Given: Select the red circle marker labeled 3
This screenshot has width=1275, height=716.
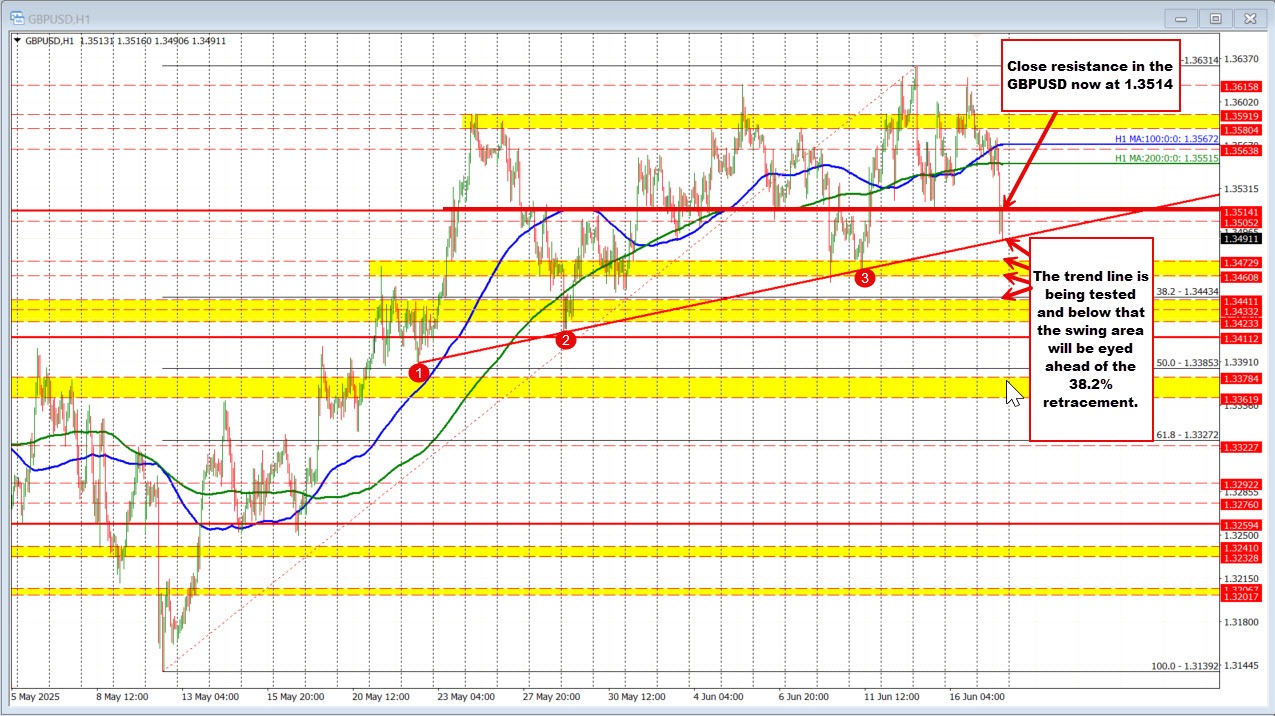Looking at the screenshot, I should coord(864,277).
